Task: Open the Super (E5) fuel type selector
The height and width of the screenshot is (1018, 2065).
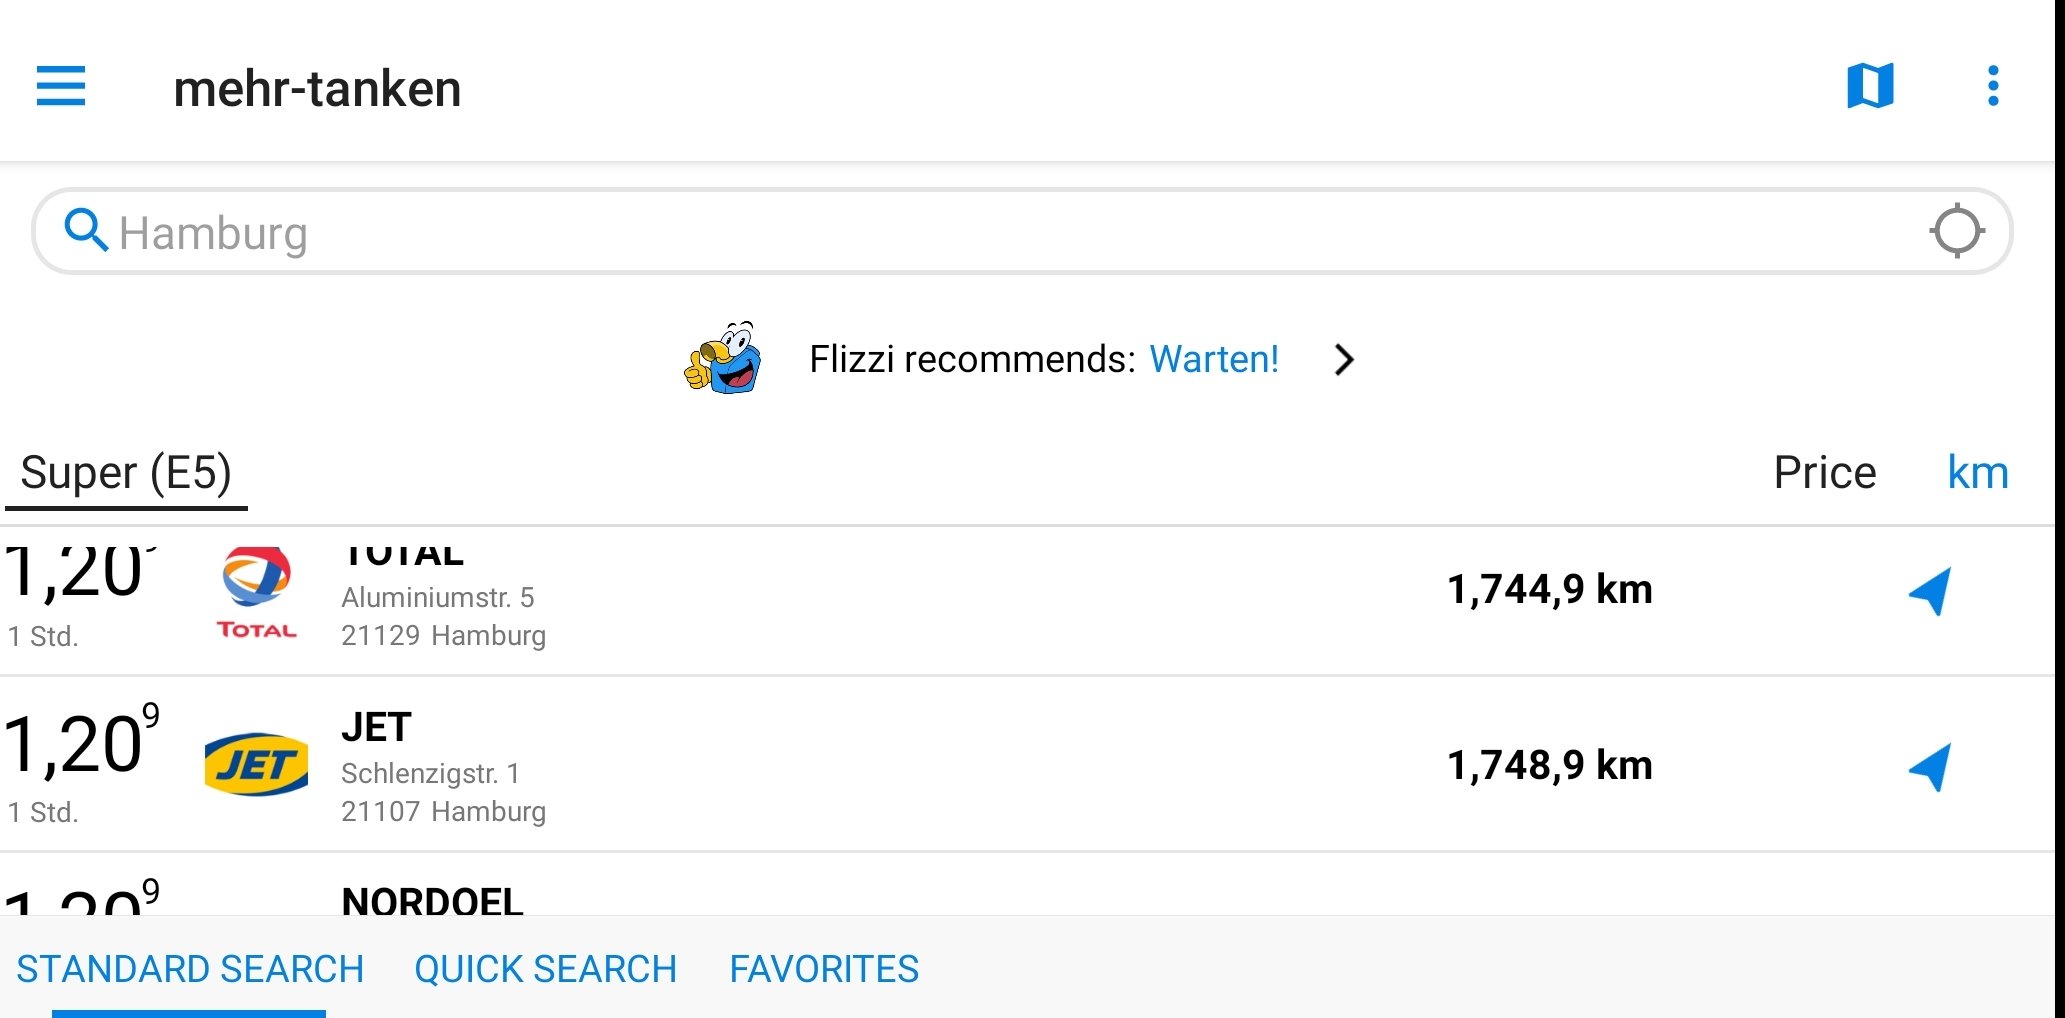Action: point(126,473)
